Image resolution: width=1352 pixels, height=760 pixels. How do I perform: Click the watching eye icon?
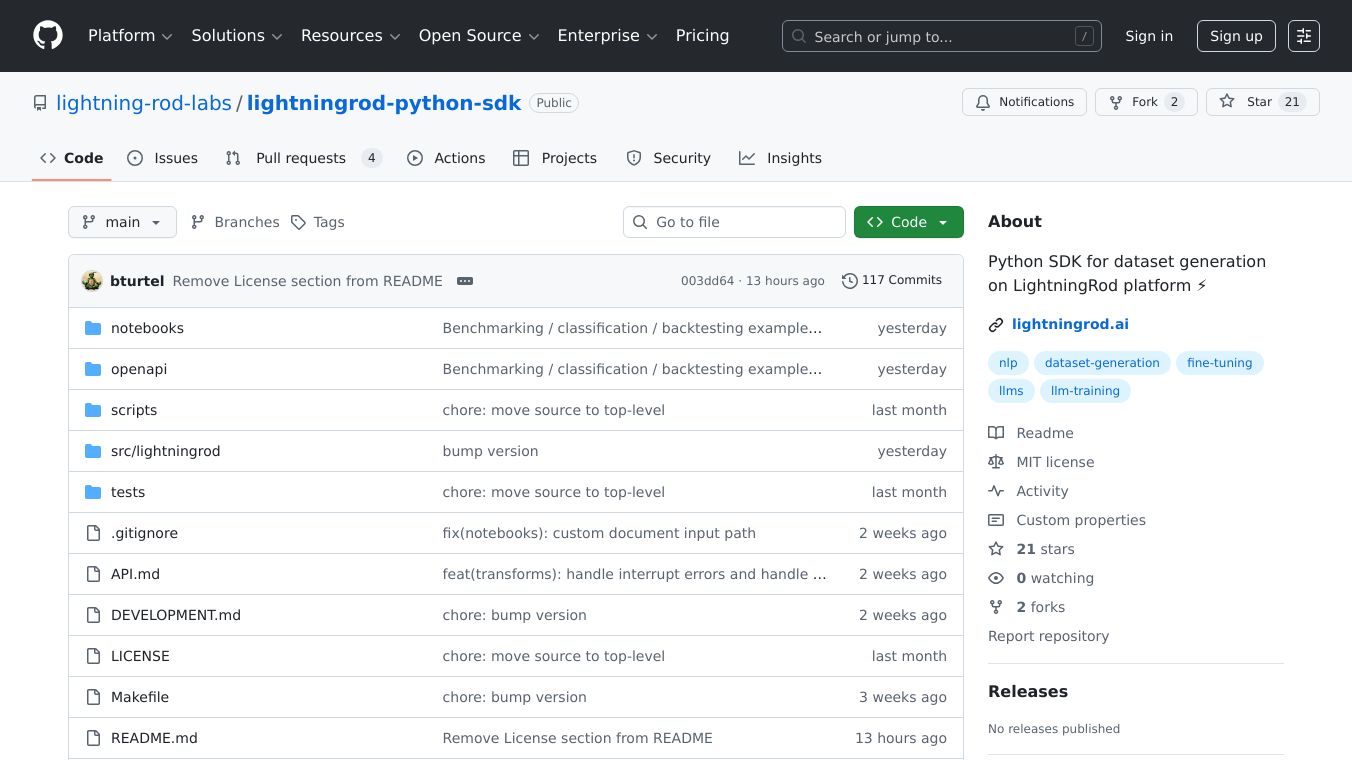click(996, 578)
